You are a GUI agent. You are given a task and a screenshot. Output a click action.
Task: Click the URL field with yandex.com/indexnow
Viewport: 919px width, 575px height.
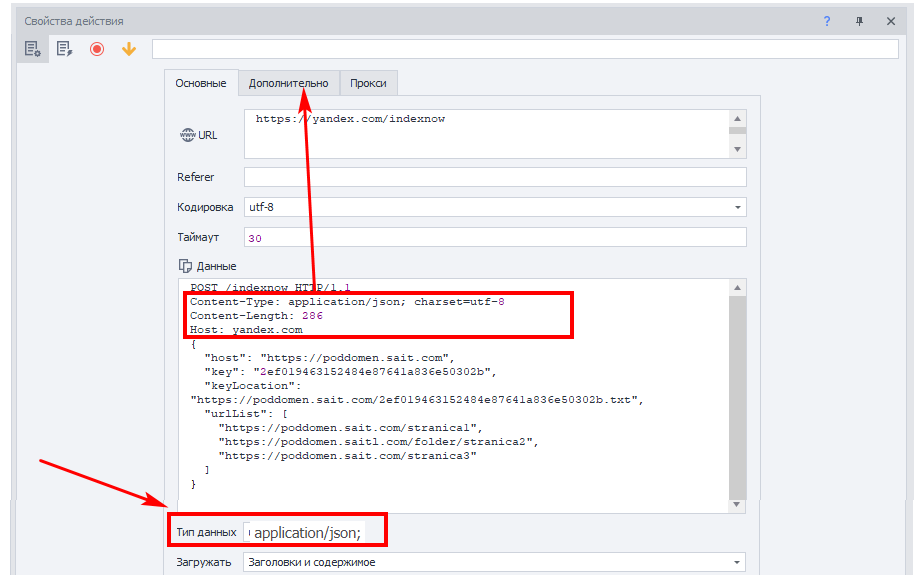486,134
